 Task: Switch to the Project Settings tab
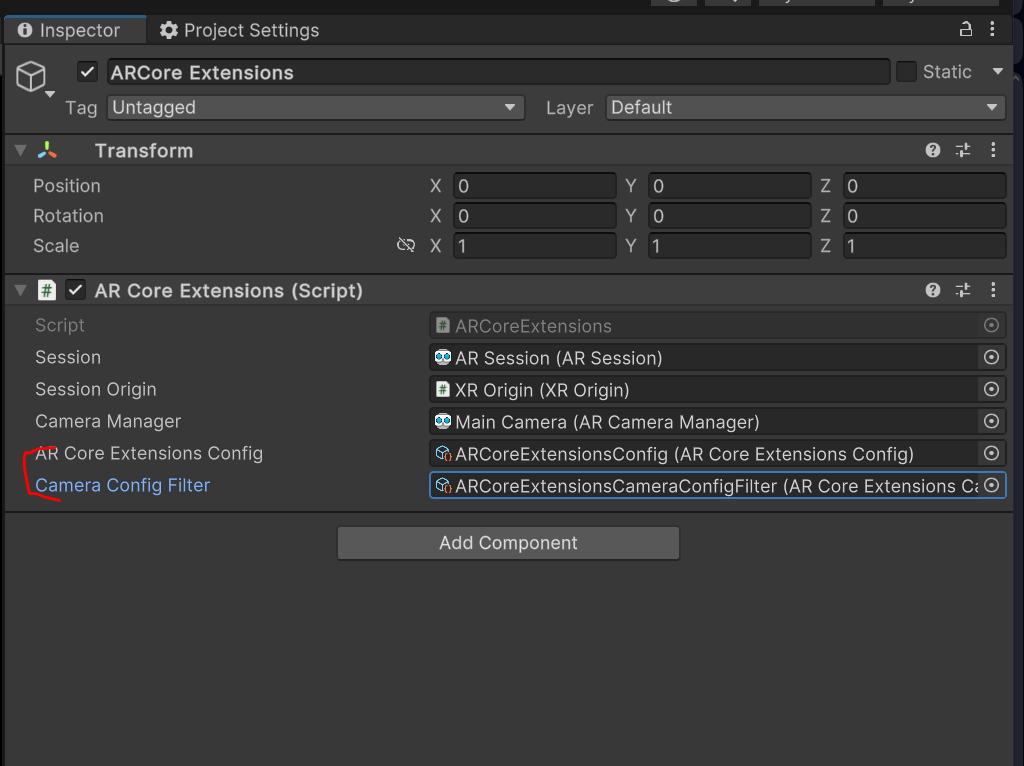[239, 30]
